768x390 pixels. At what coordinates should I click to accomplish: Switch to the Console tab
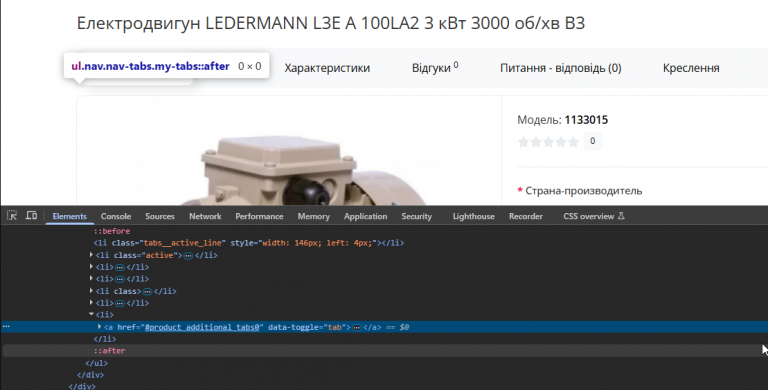[x=116, y=216]
